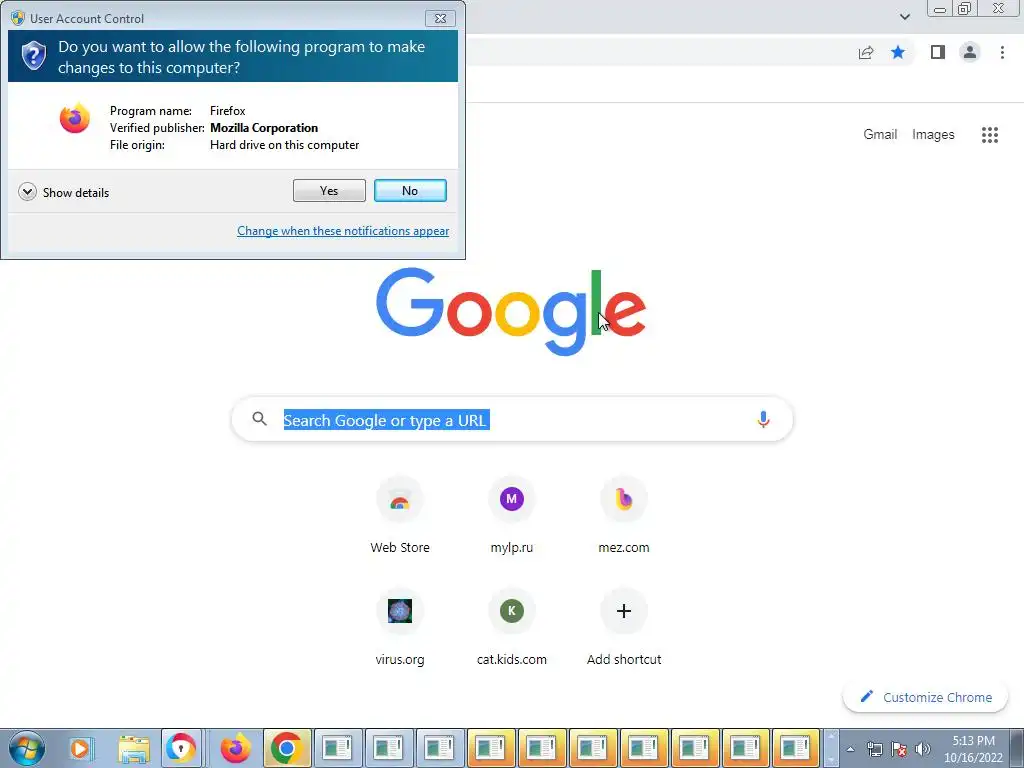
Task: Click the 'Hard drive on this computer' text
Action: click(285, 145)
